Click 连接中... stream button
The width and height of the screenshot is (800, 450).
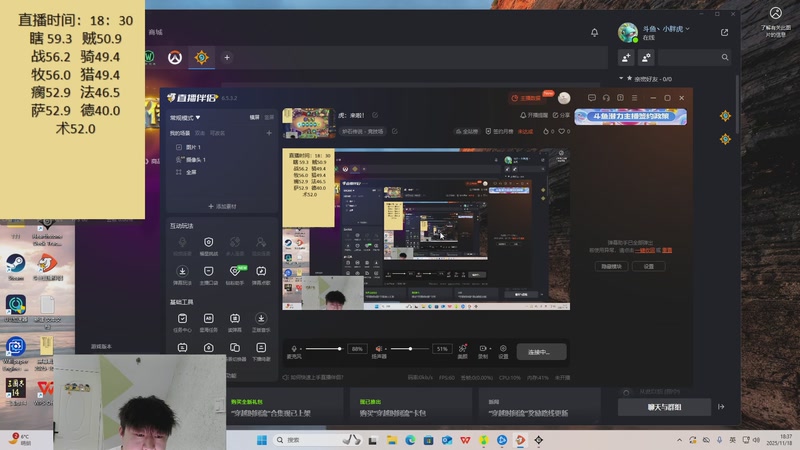pyautogui.click(x=541, y=352)
